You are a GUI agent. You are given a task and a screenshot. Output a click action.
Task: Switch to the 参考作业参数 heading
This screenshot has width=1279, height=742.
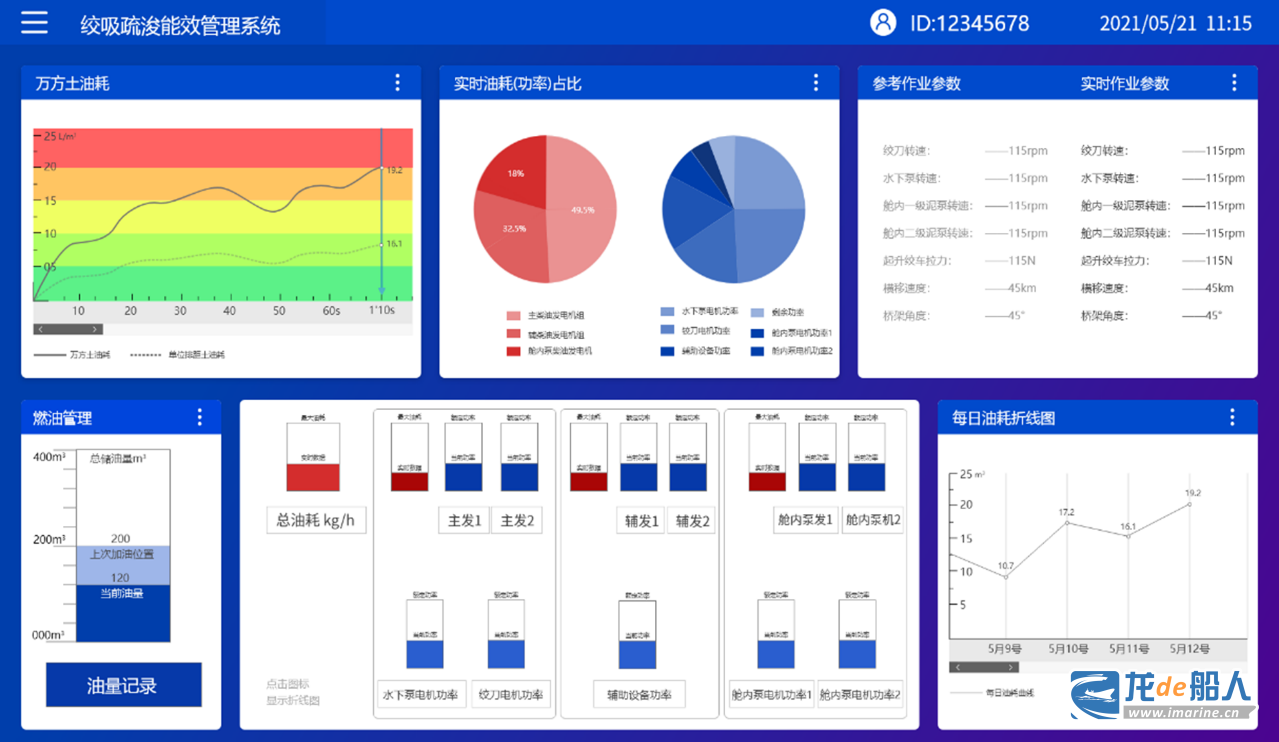(x=916, y=84)
